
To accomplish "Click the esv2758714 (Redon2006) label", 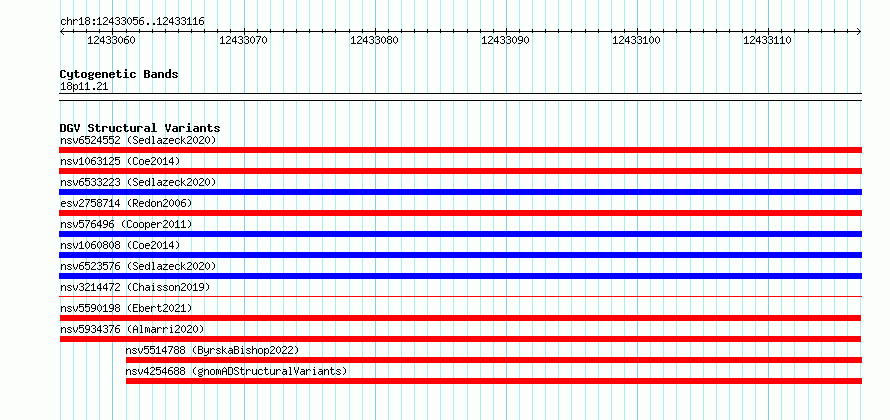I will (126, 203).
